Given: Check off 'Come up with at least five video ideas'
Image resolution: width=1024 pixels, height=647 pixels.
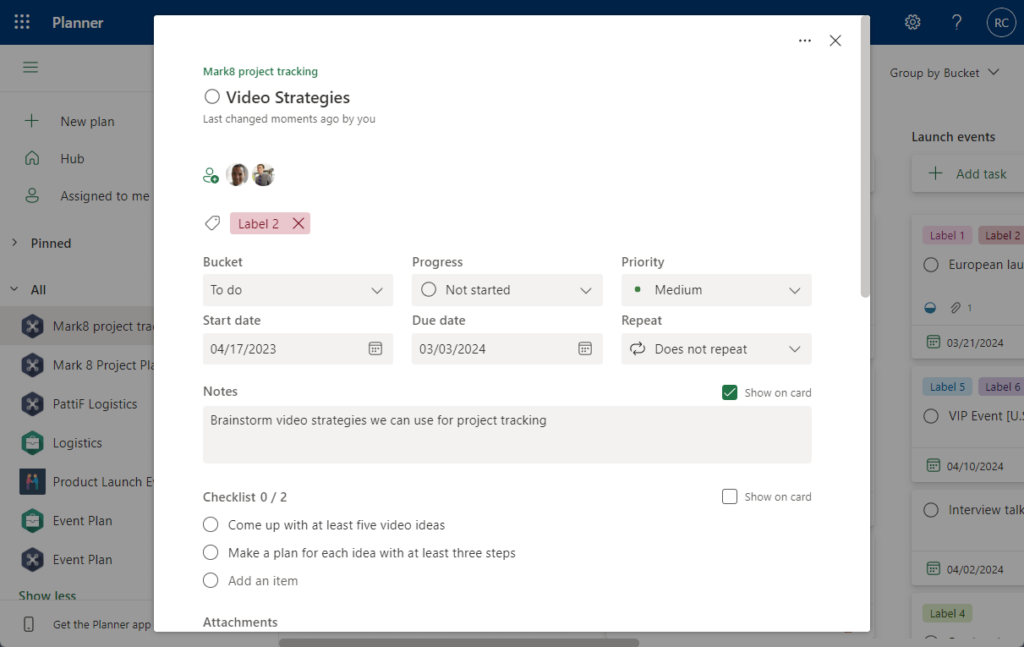Looking at the screenshot, I should point(210,525).
